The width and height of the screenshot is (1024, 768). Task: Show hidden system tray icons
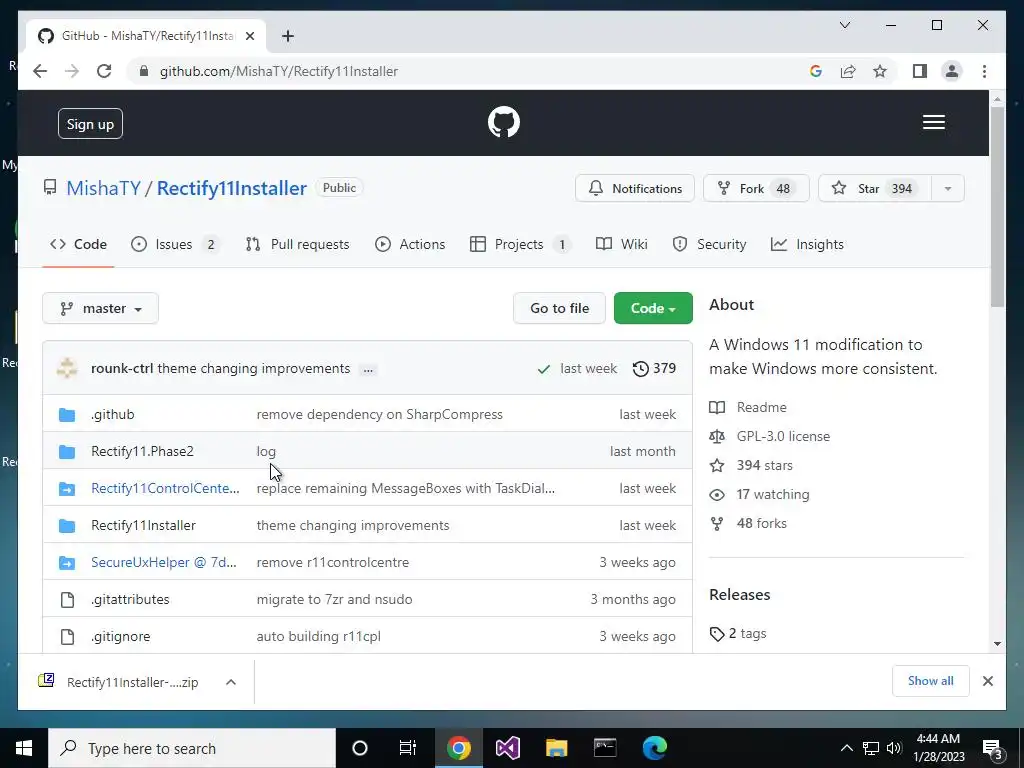tap(846, 748)
